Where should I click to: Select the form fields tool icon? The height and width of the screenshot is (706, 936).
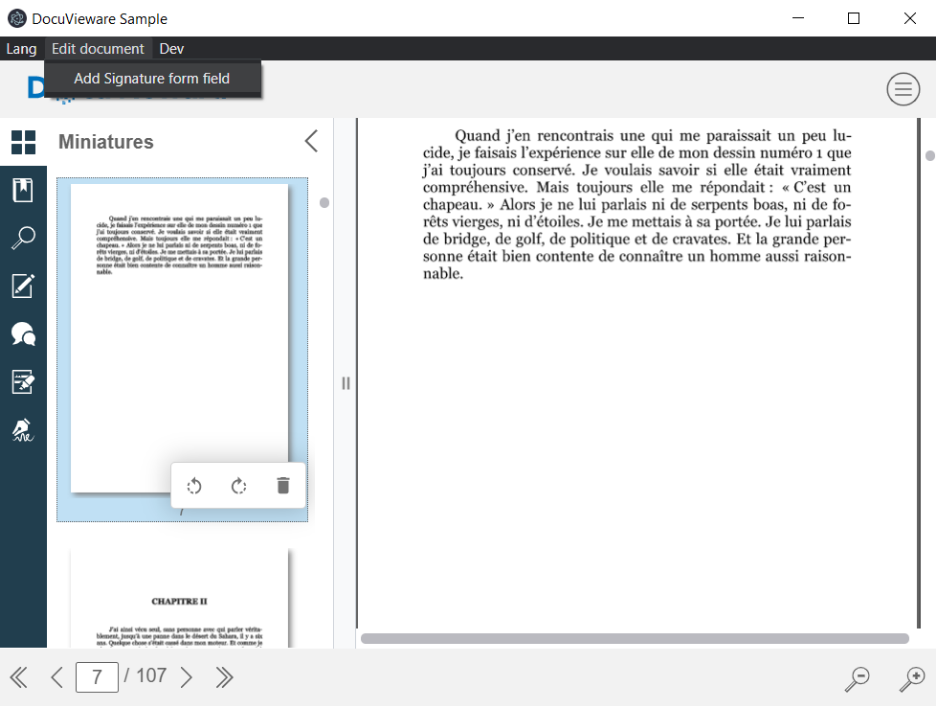tap(22, 382)
